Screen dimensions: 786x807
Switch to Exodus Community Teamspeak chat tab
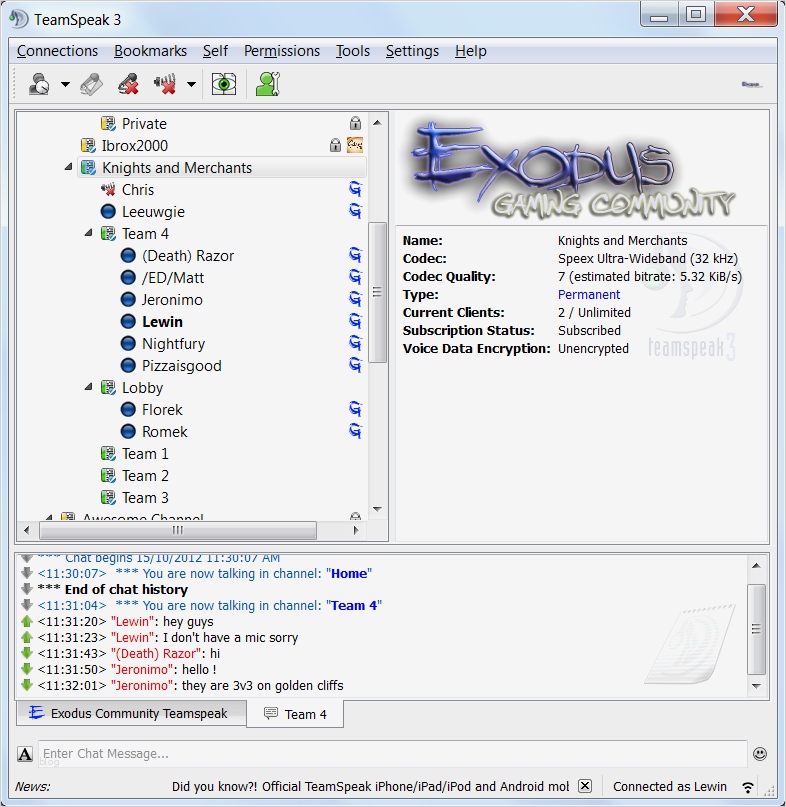(x=132, y=713)
